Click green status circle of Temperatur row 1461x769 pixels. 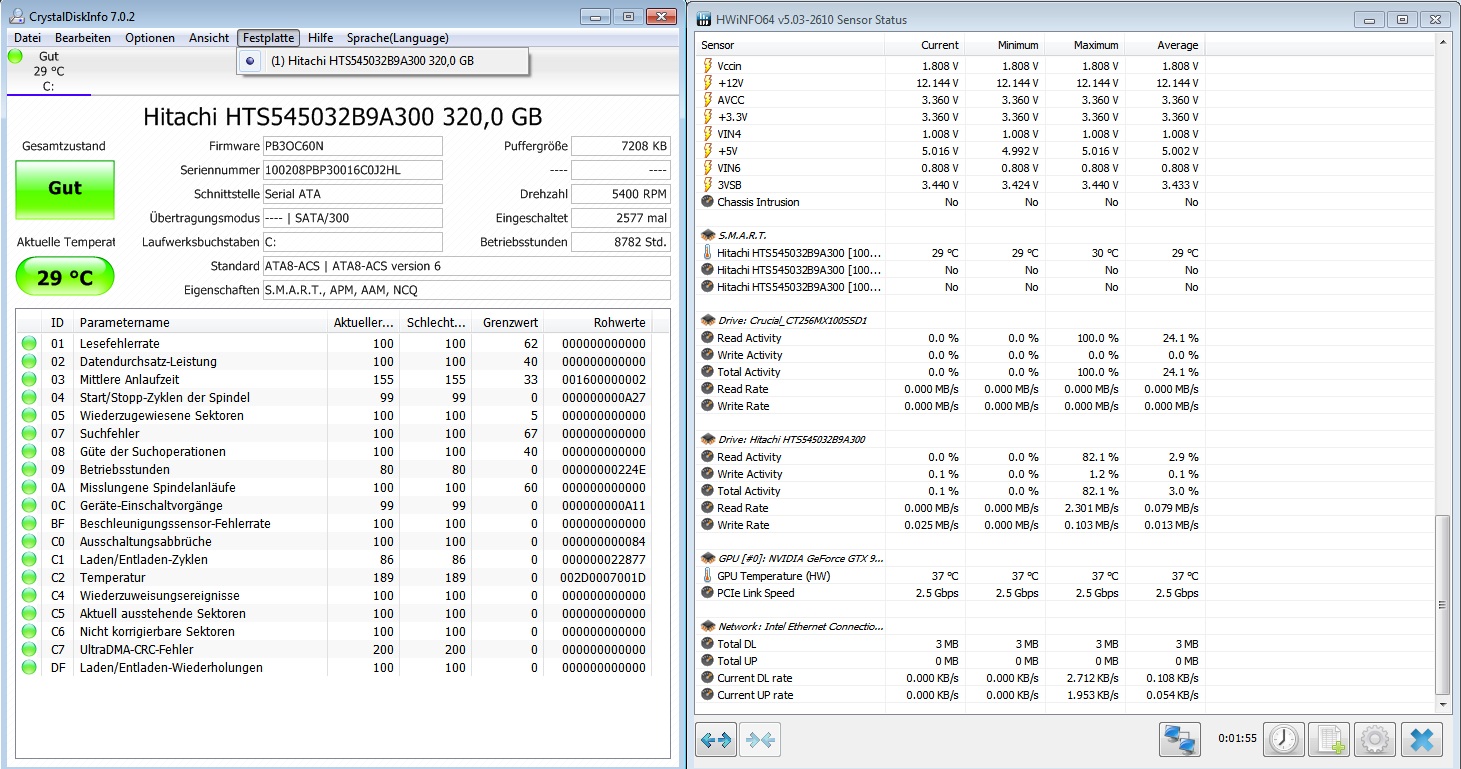(x=28, y=577)
